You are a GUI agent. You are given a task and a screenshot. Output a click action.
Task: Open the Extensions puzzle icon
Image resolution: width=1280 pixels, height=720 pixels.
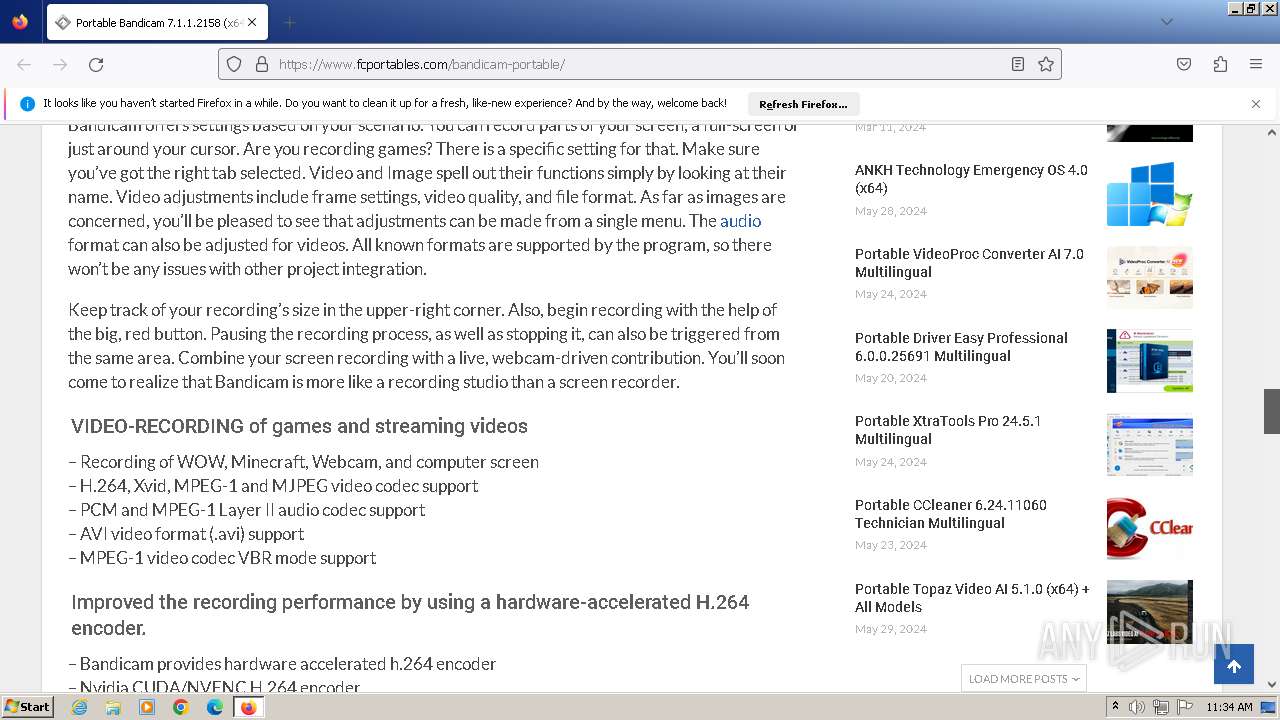1220,64
